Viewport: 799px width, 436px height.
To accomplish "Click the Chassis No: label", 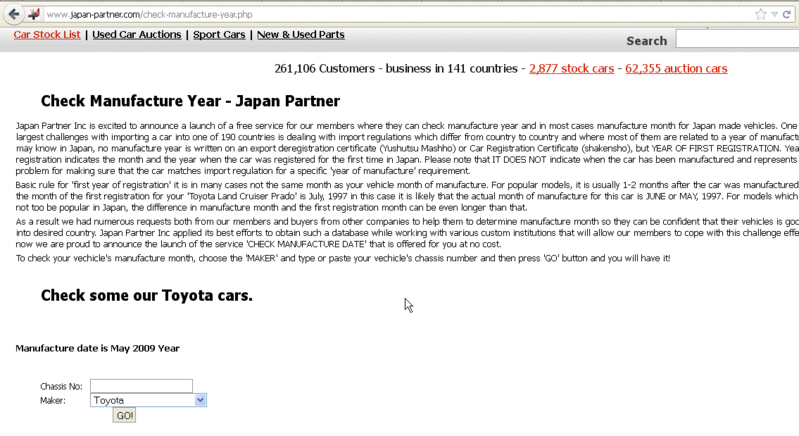I will pyautogui.click(x=61, y=387).
